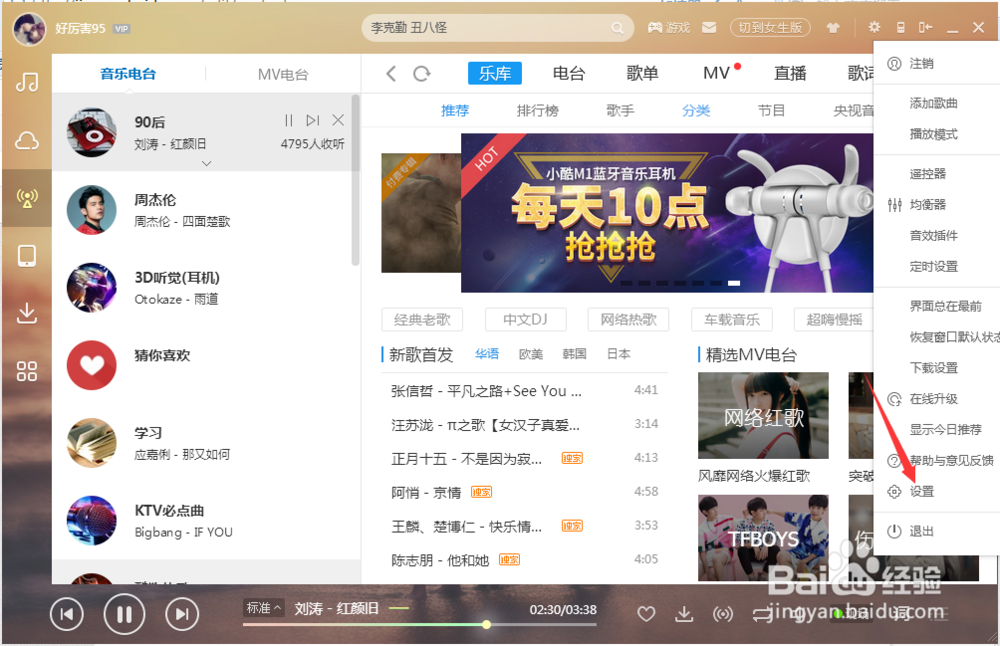
Task: Open the apps grid sidebar icon
Action: click(27, 371)
